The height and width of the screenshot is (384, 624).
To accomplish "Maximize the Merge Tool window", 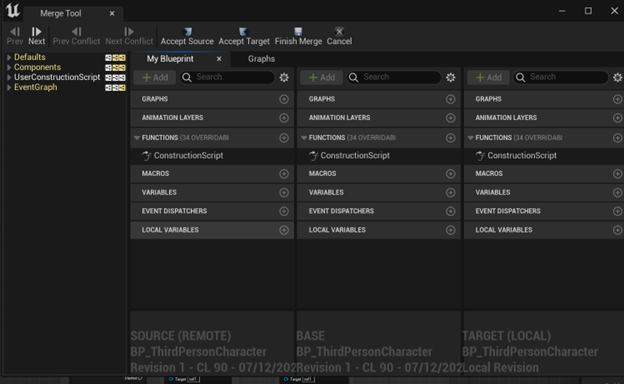I will [x=588, y=11].
